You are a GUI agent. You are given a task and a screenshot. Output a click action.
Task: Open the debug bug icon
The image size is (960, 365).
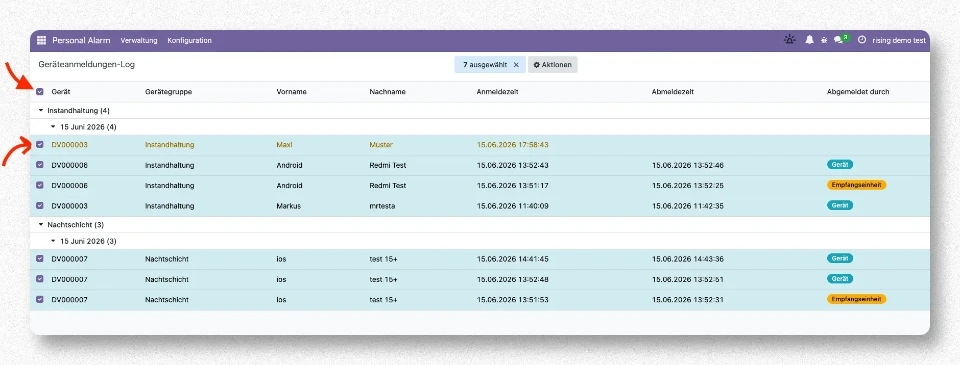[x=824, y=40]
